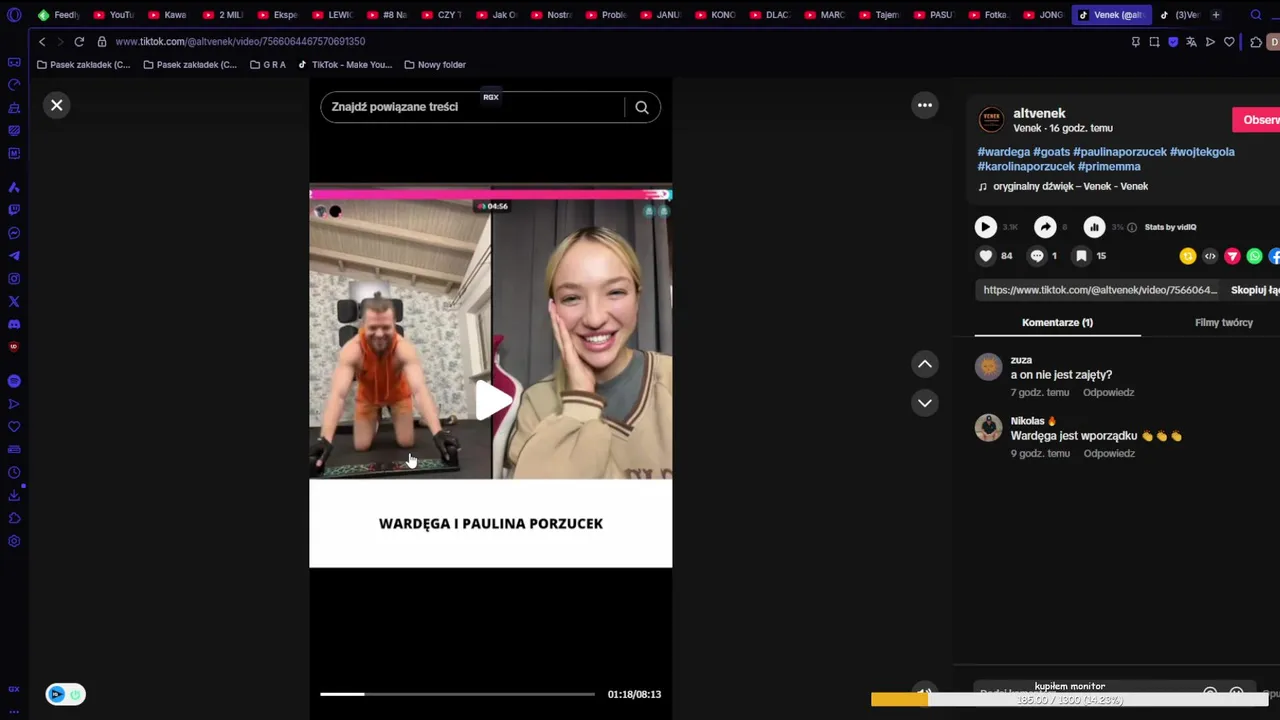The height and width of the screenshot is (720, 1280).
Task: Click the vidIQ shares arrow icon
Action: coord(1045,227)
